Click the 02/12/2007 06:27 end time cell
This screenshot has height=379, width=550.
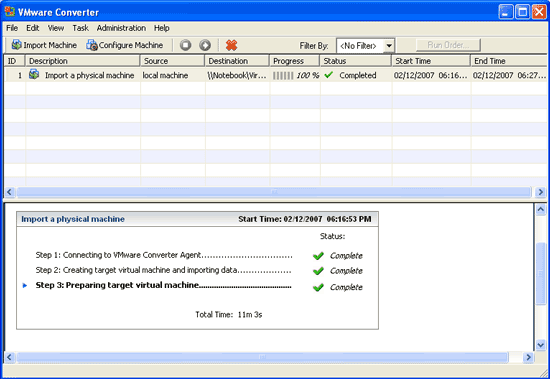(x=509, y=75)
